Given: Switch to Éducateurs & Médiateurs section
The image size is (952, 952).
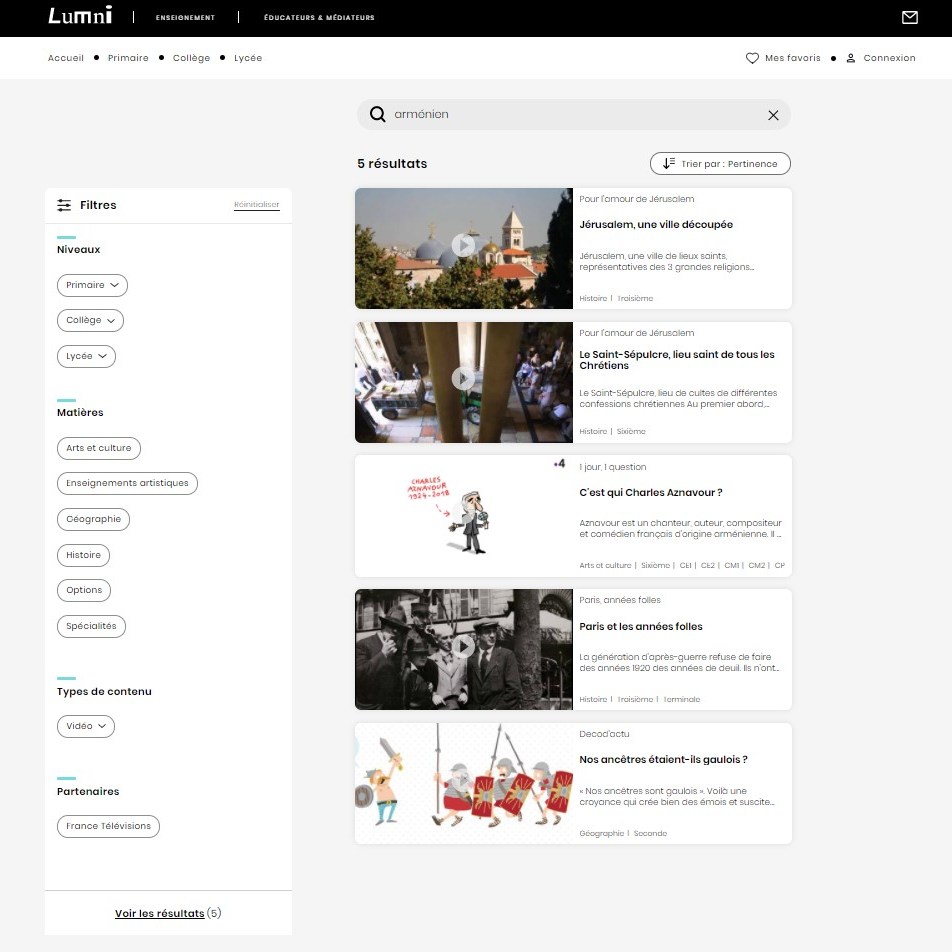Looking at the screenshot, I should pos(319,18).
